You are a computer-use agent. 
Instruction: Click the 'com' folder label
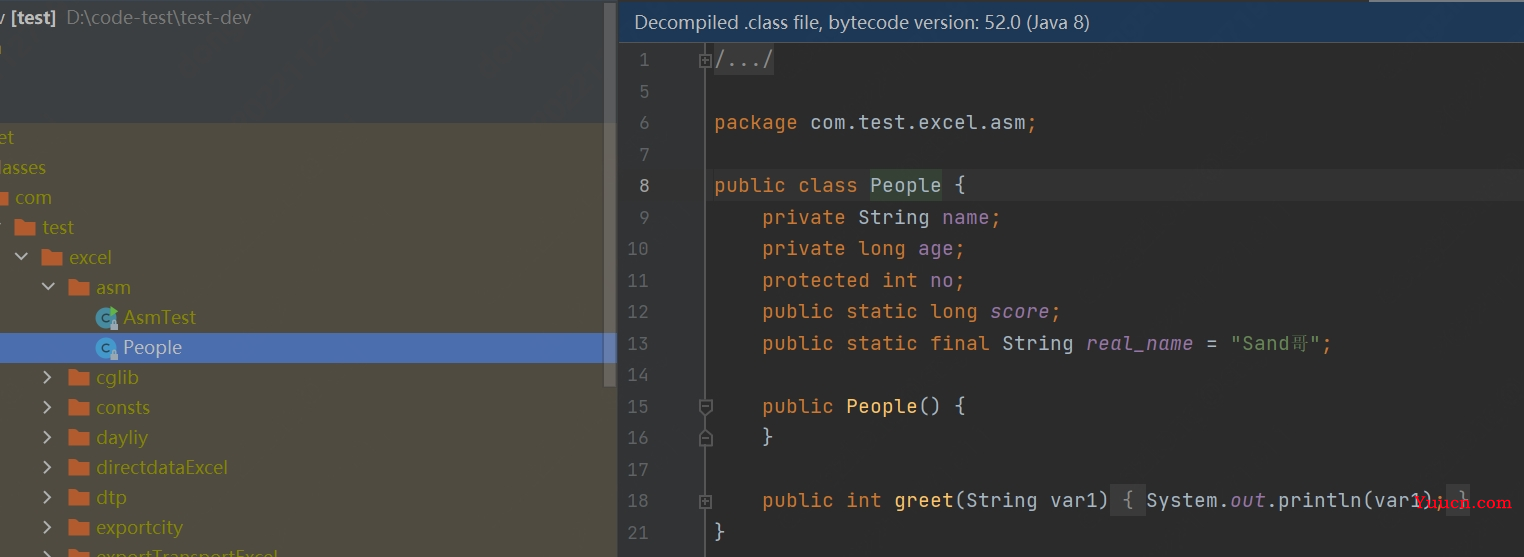click(33, 198)
